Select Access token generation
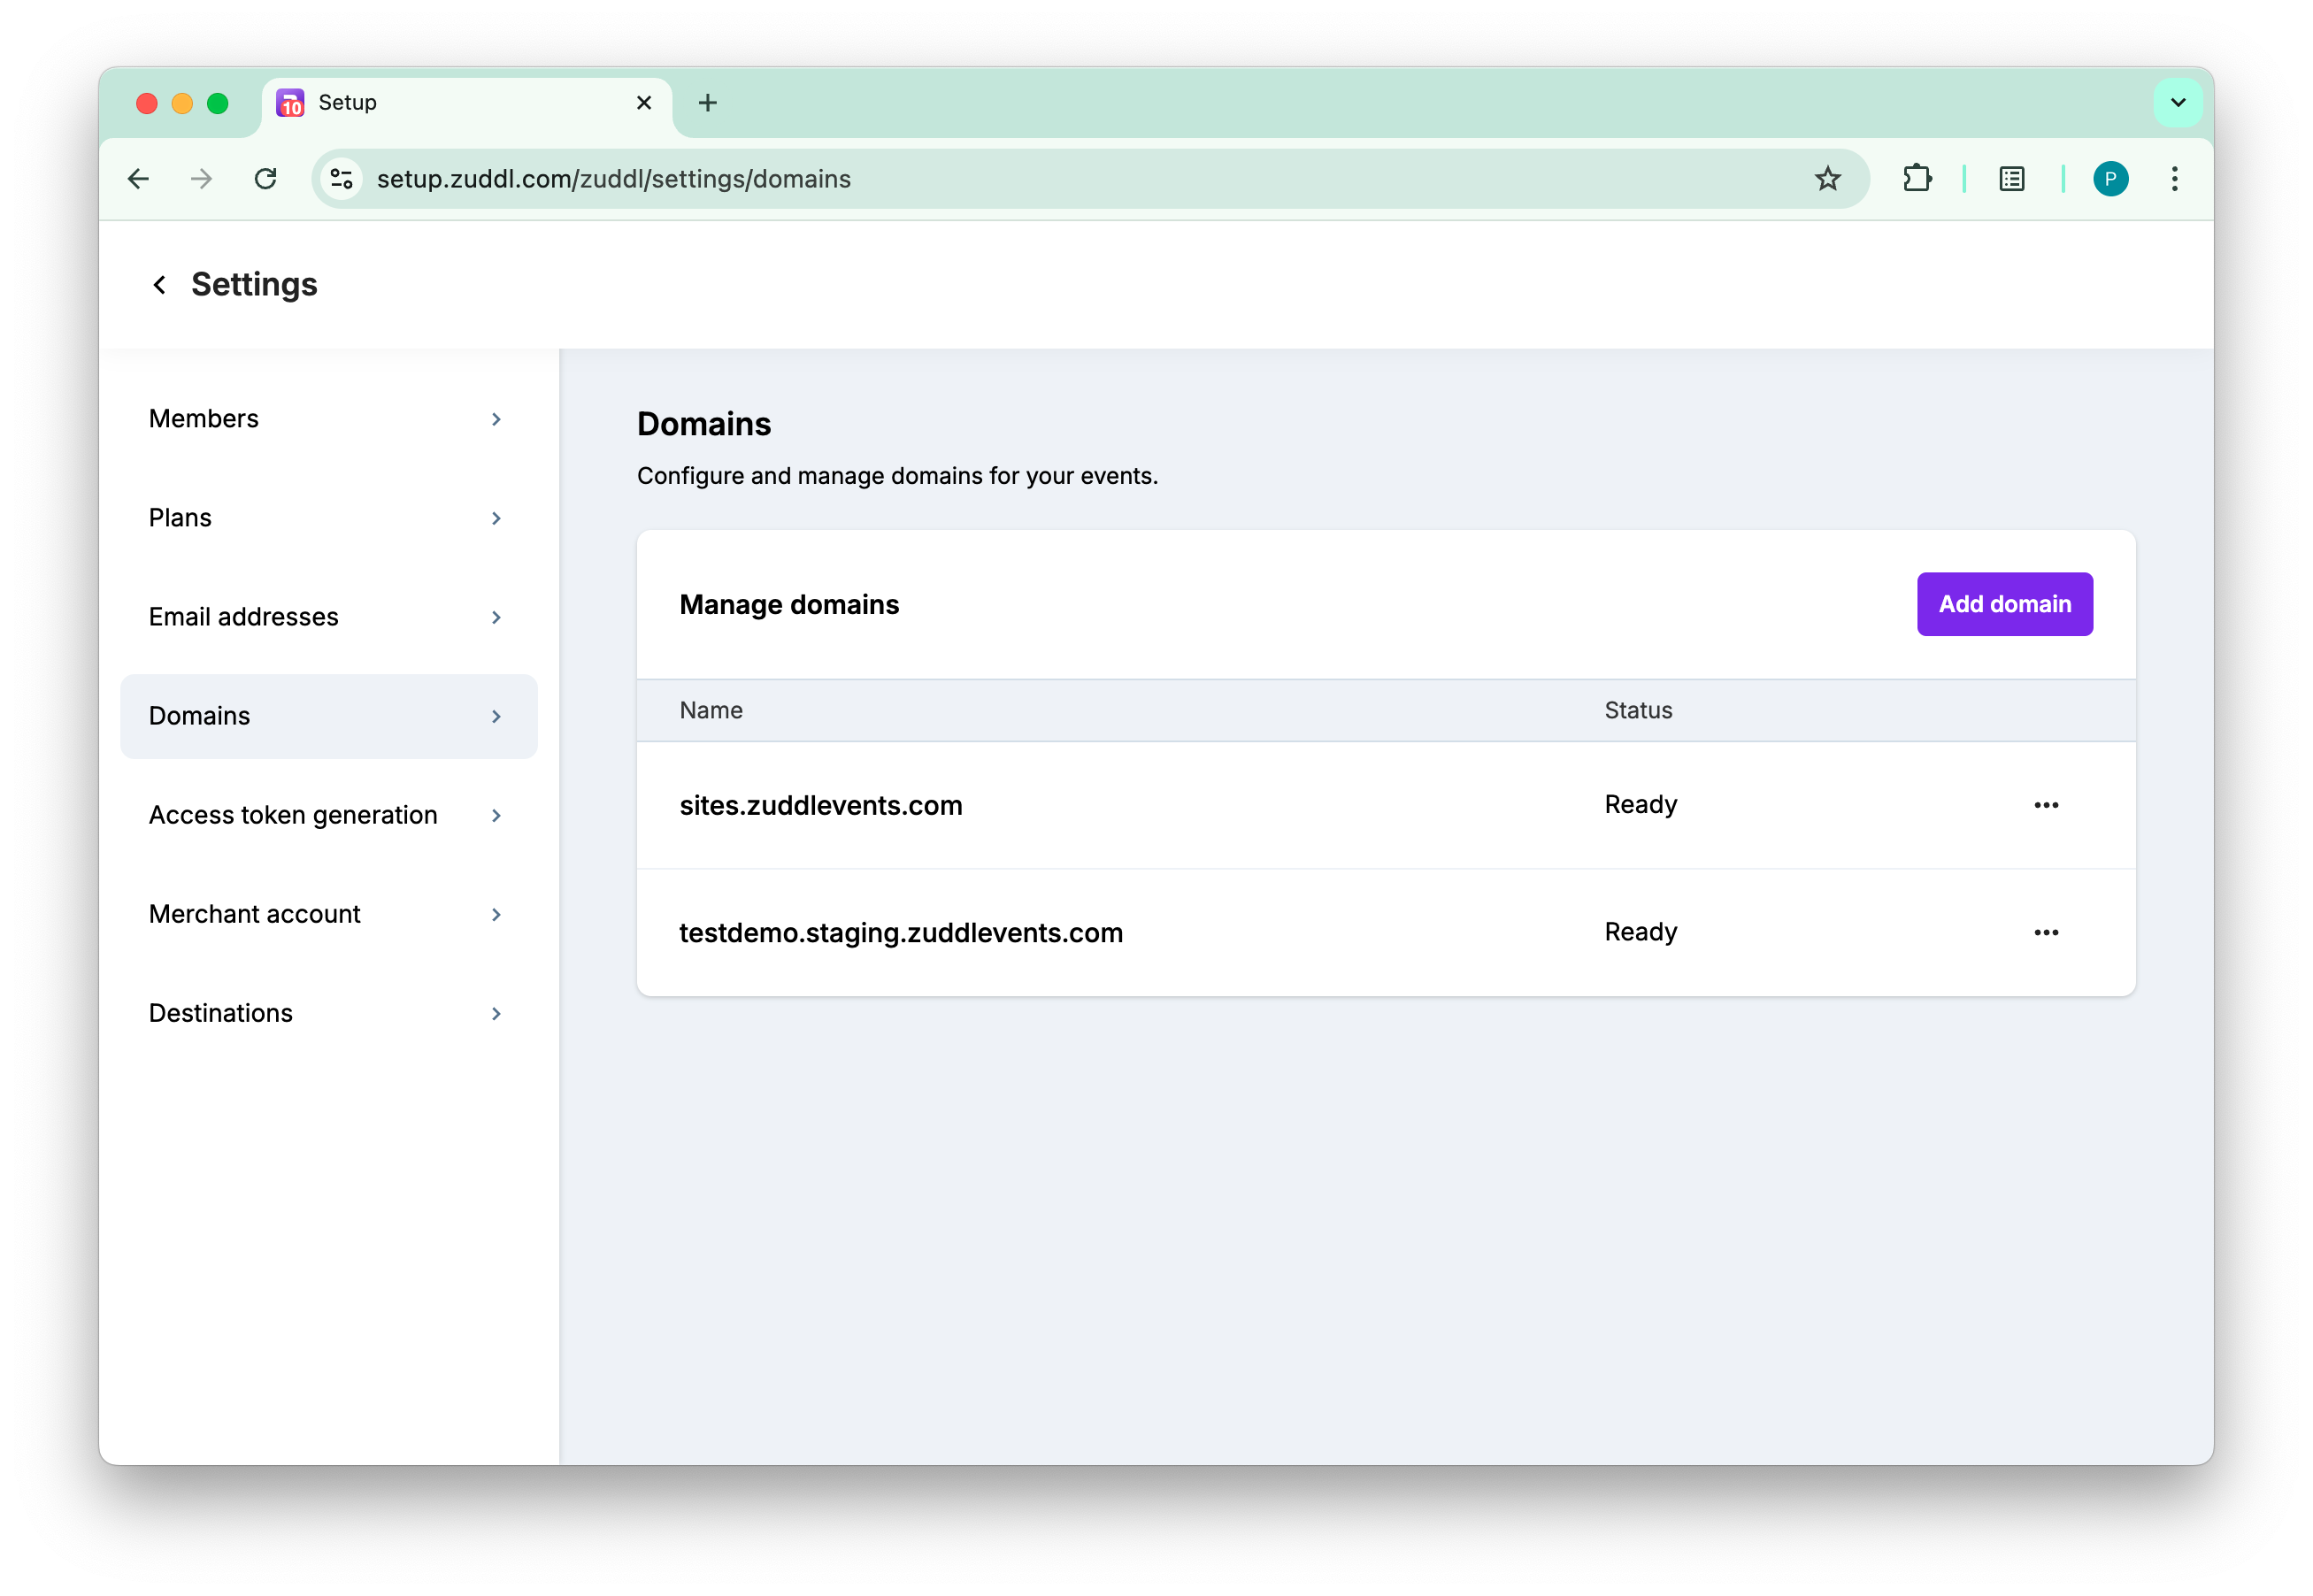 [293, 815]
